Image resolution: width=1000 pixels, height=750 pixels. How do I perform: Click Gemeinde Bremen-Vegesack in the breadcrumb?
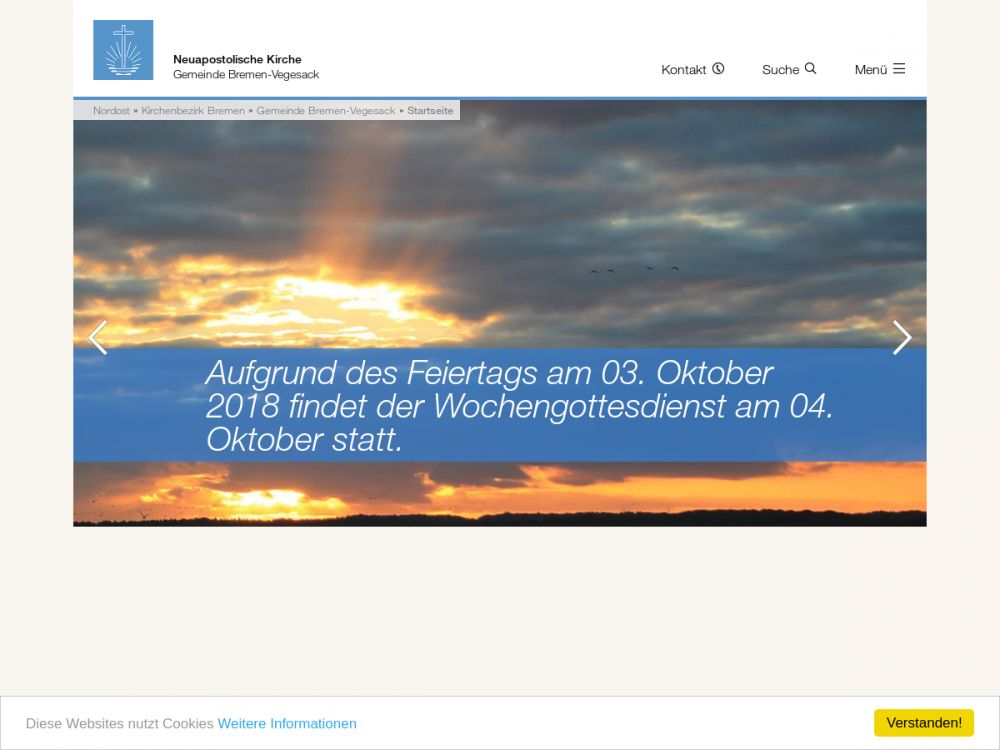[x=326, y=111]
